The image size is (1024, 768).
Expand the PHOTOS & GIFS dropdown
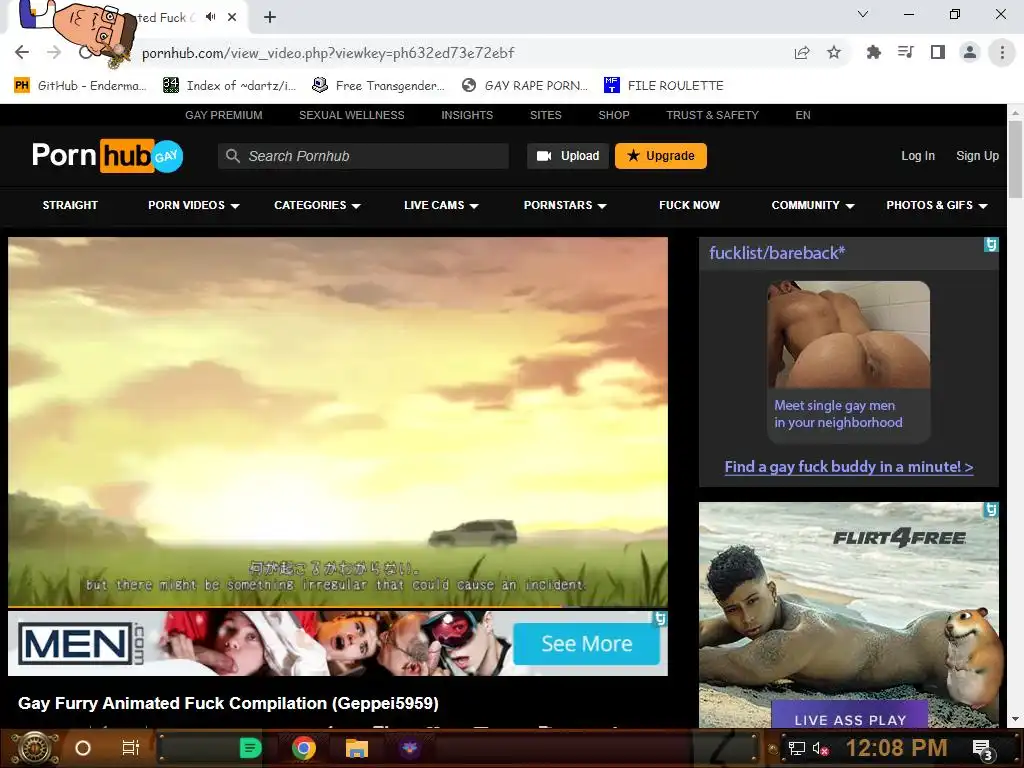click(936, 205)
